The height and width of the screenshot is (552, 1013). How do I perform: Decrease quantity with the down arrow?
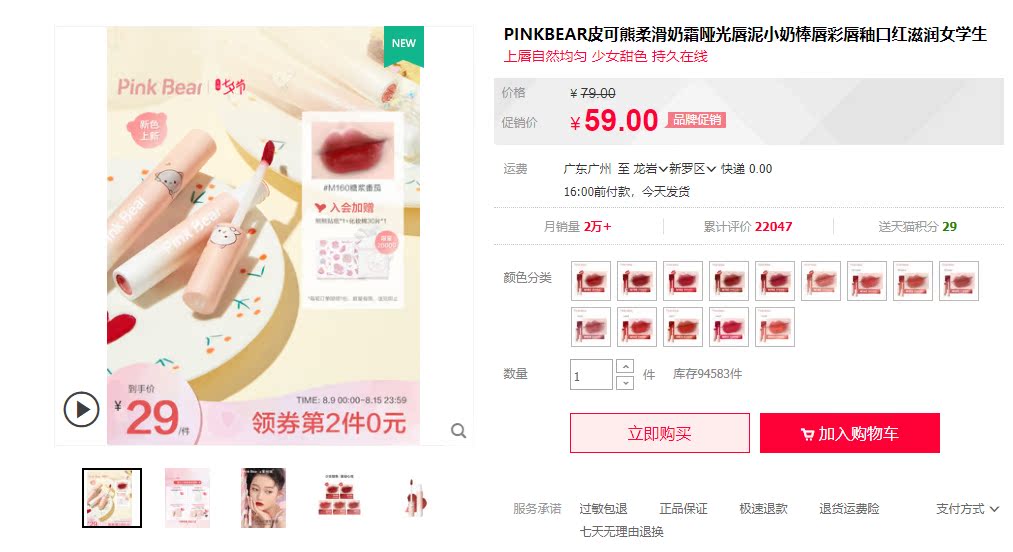click(x=625, y=383)
